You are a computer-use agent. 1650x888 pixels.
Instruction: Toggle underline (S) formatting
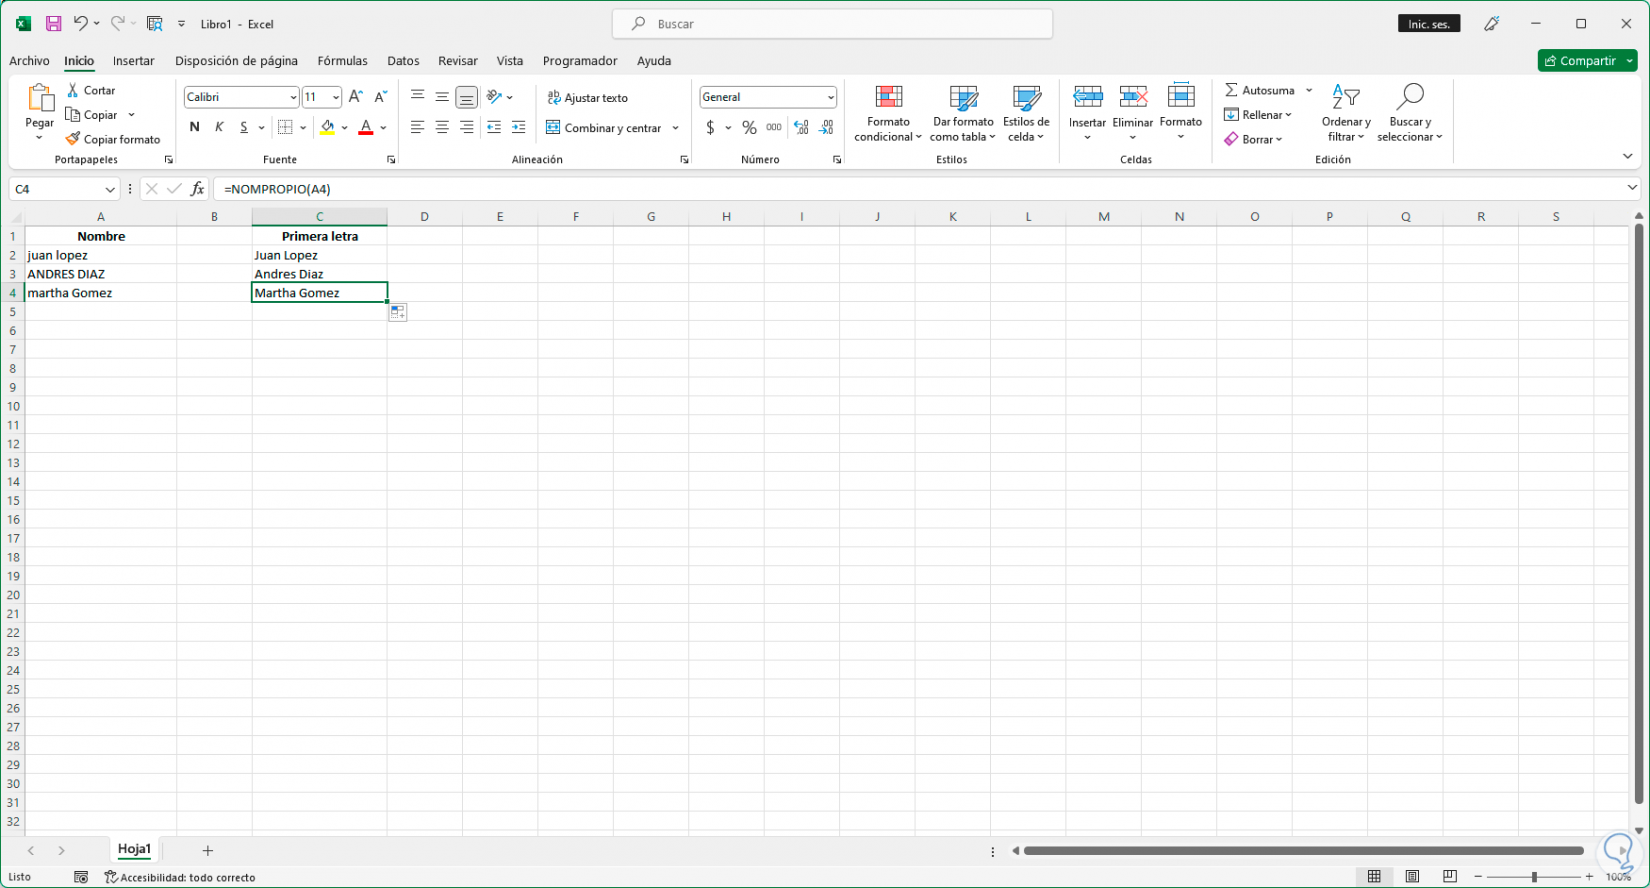point(244,127)
